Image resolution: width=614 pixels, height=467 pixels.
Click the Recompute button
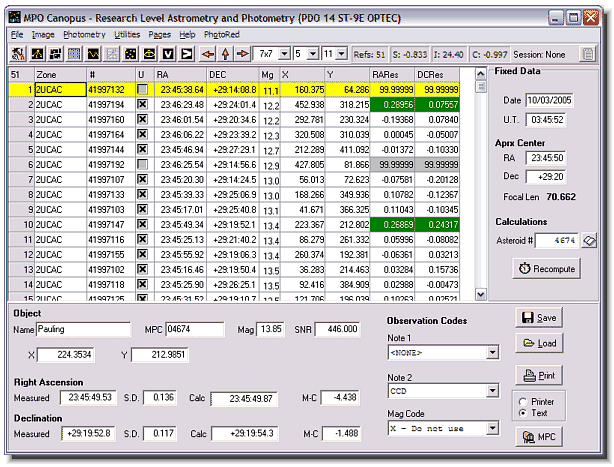tap(547, 269)
